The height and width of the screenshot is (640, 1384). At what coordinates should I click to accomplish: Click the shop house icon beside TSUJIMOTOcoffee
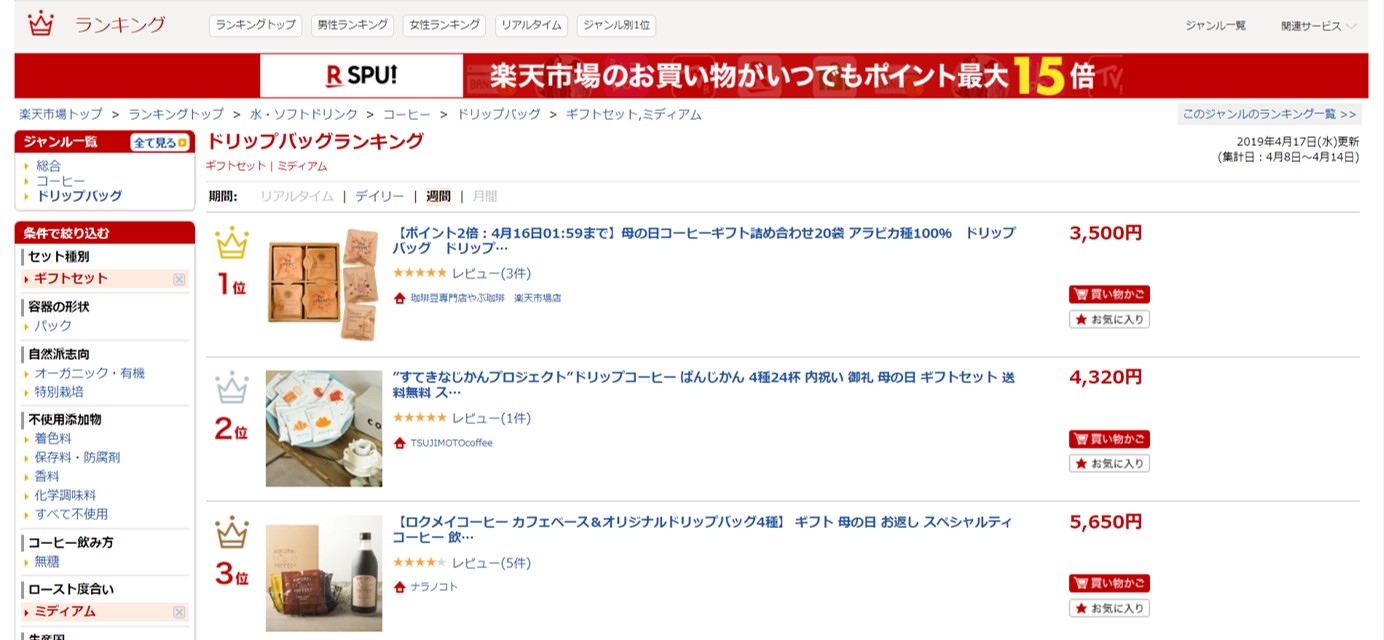(400, 443)
